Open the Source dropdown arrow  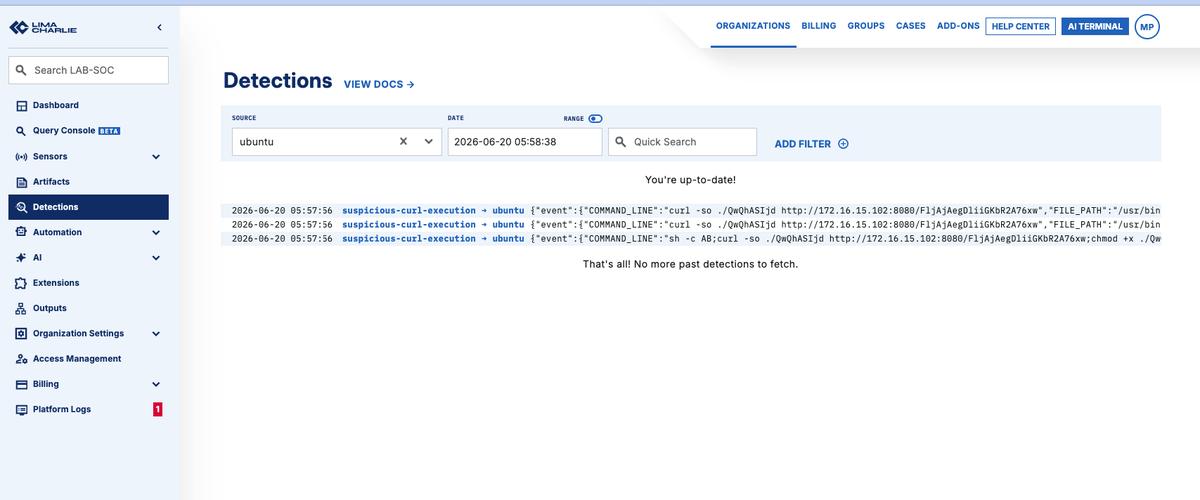point(428,142)
